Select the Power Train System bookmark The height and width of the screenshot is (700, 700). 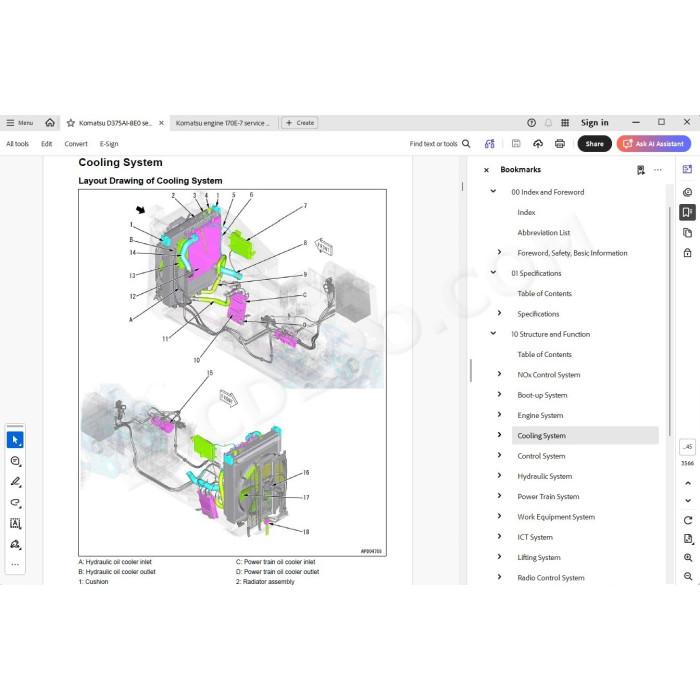click(x=548, y=496)
